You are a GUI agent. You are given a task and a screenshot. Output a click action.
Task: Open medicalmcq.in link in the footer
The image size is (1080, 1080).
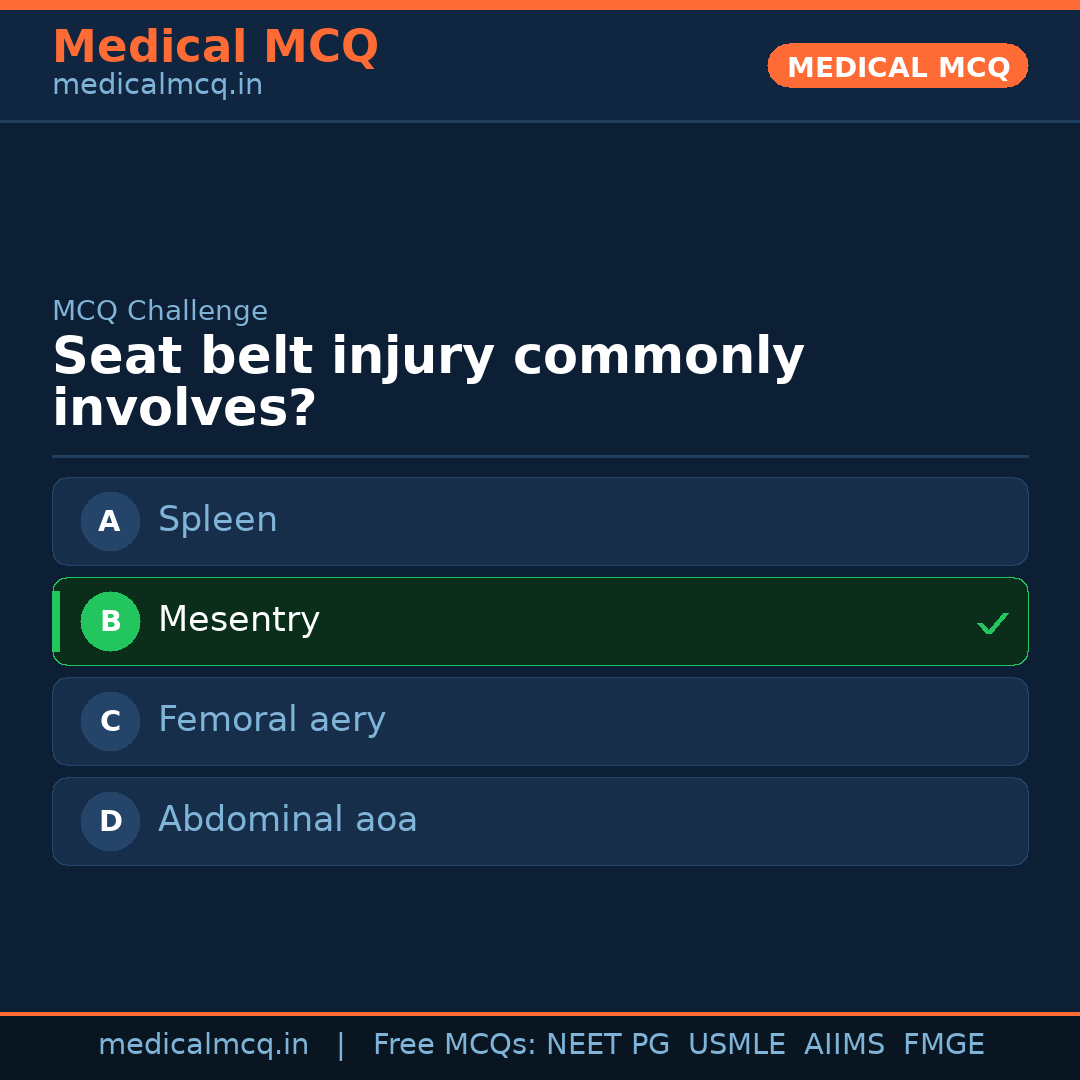click(203, 1045)
